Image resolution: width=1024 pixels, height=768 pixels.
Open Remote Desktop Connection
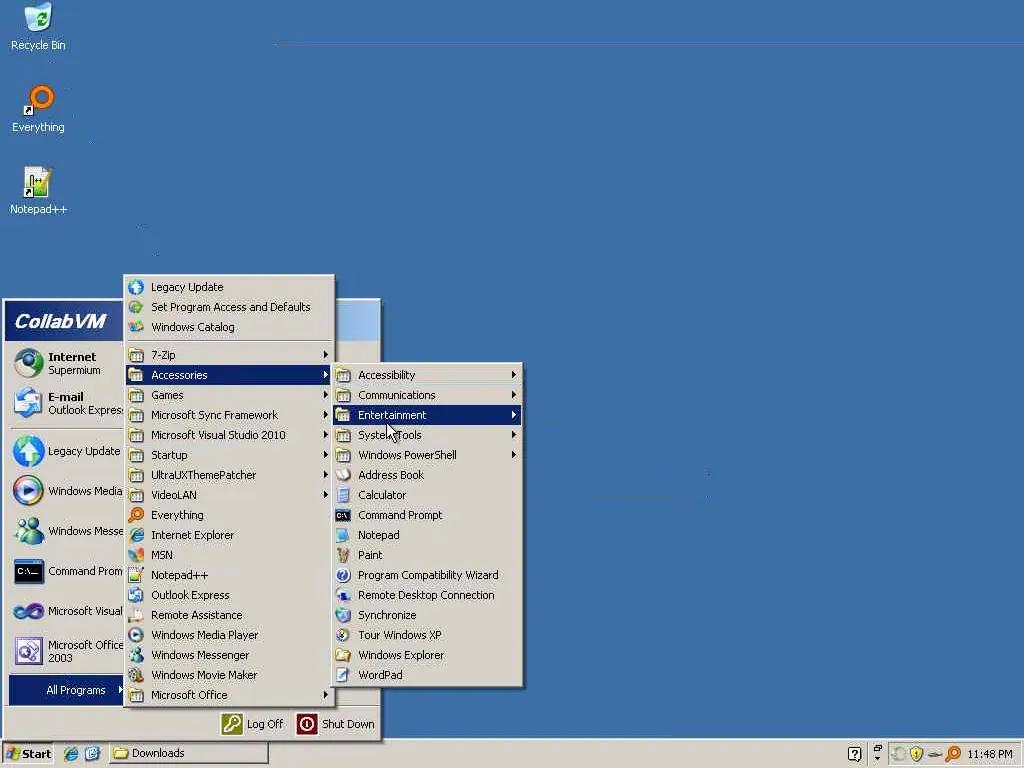pos(427,595)
